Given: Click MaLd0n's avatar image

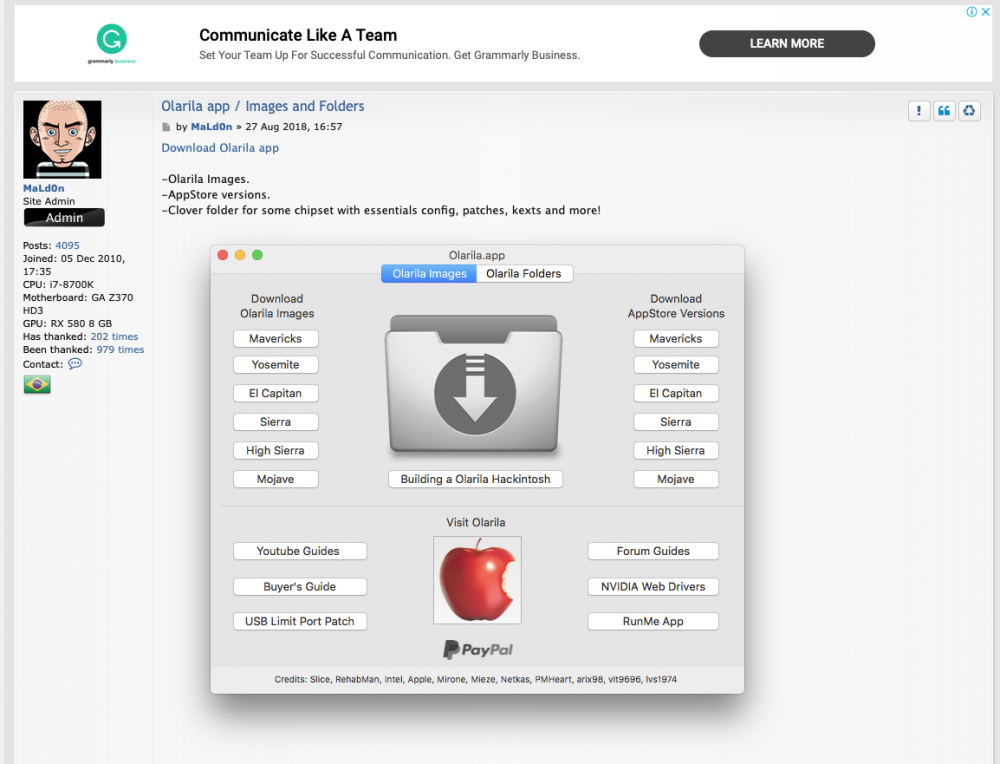Looking at the screenshot, I should click(x=62, y=139).
